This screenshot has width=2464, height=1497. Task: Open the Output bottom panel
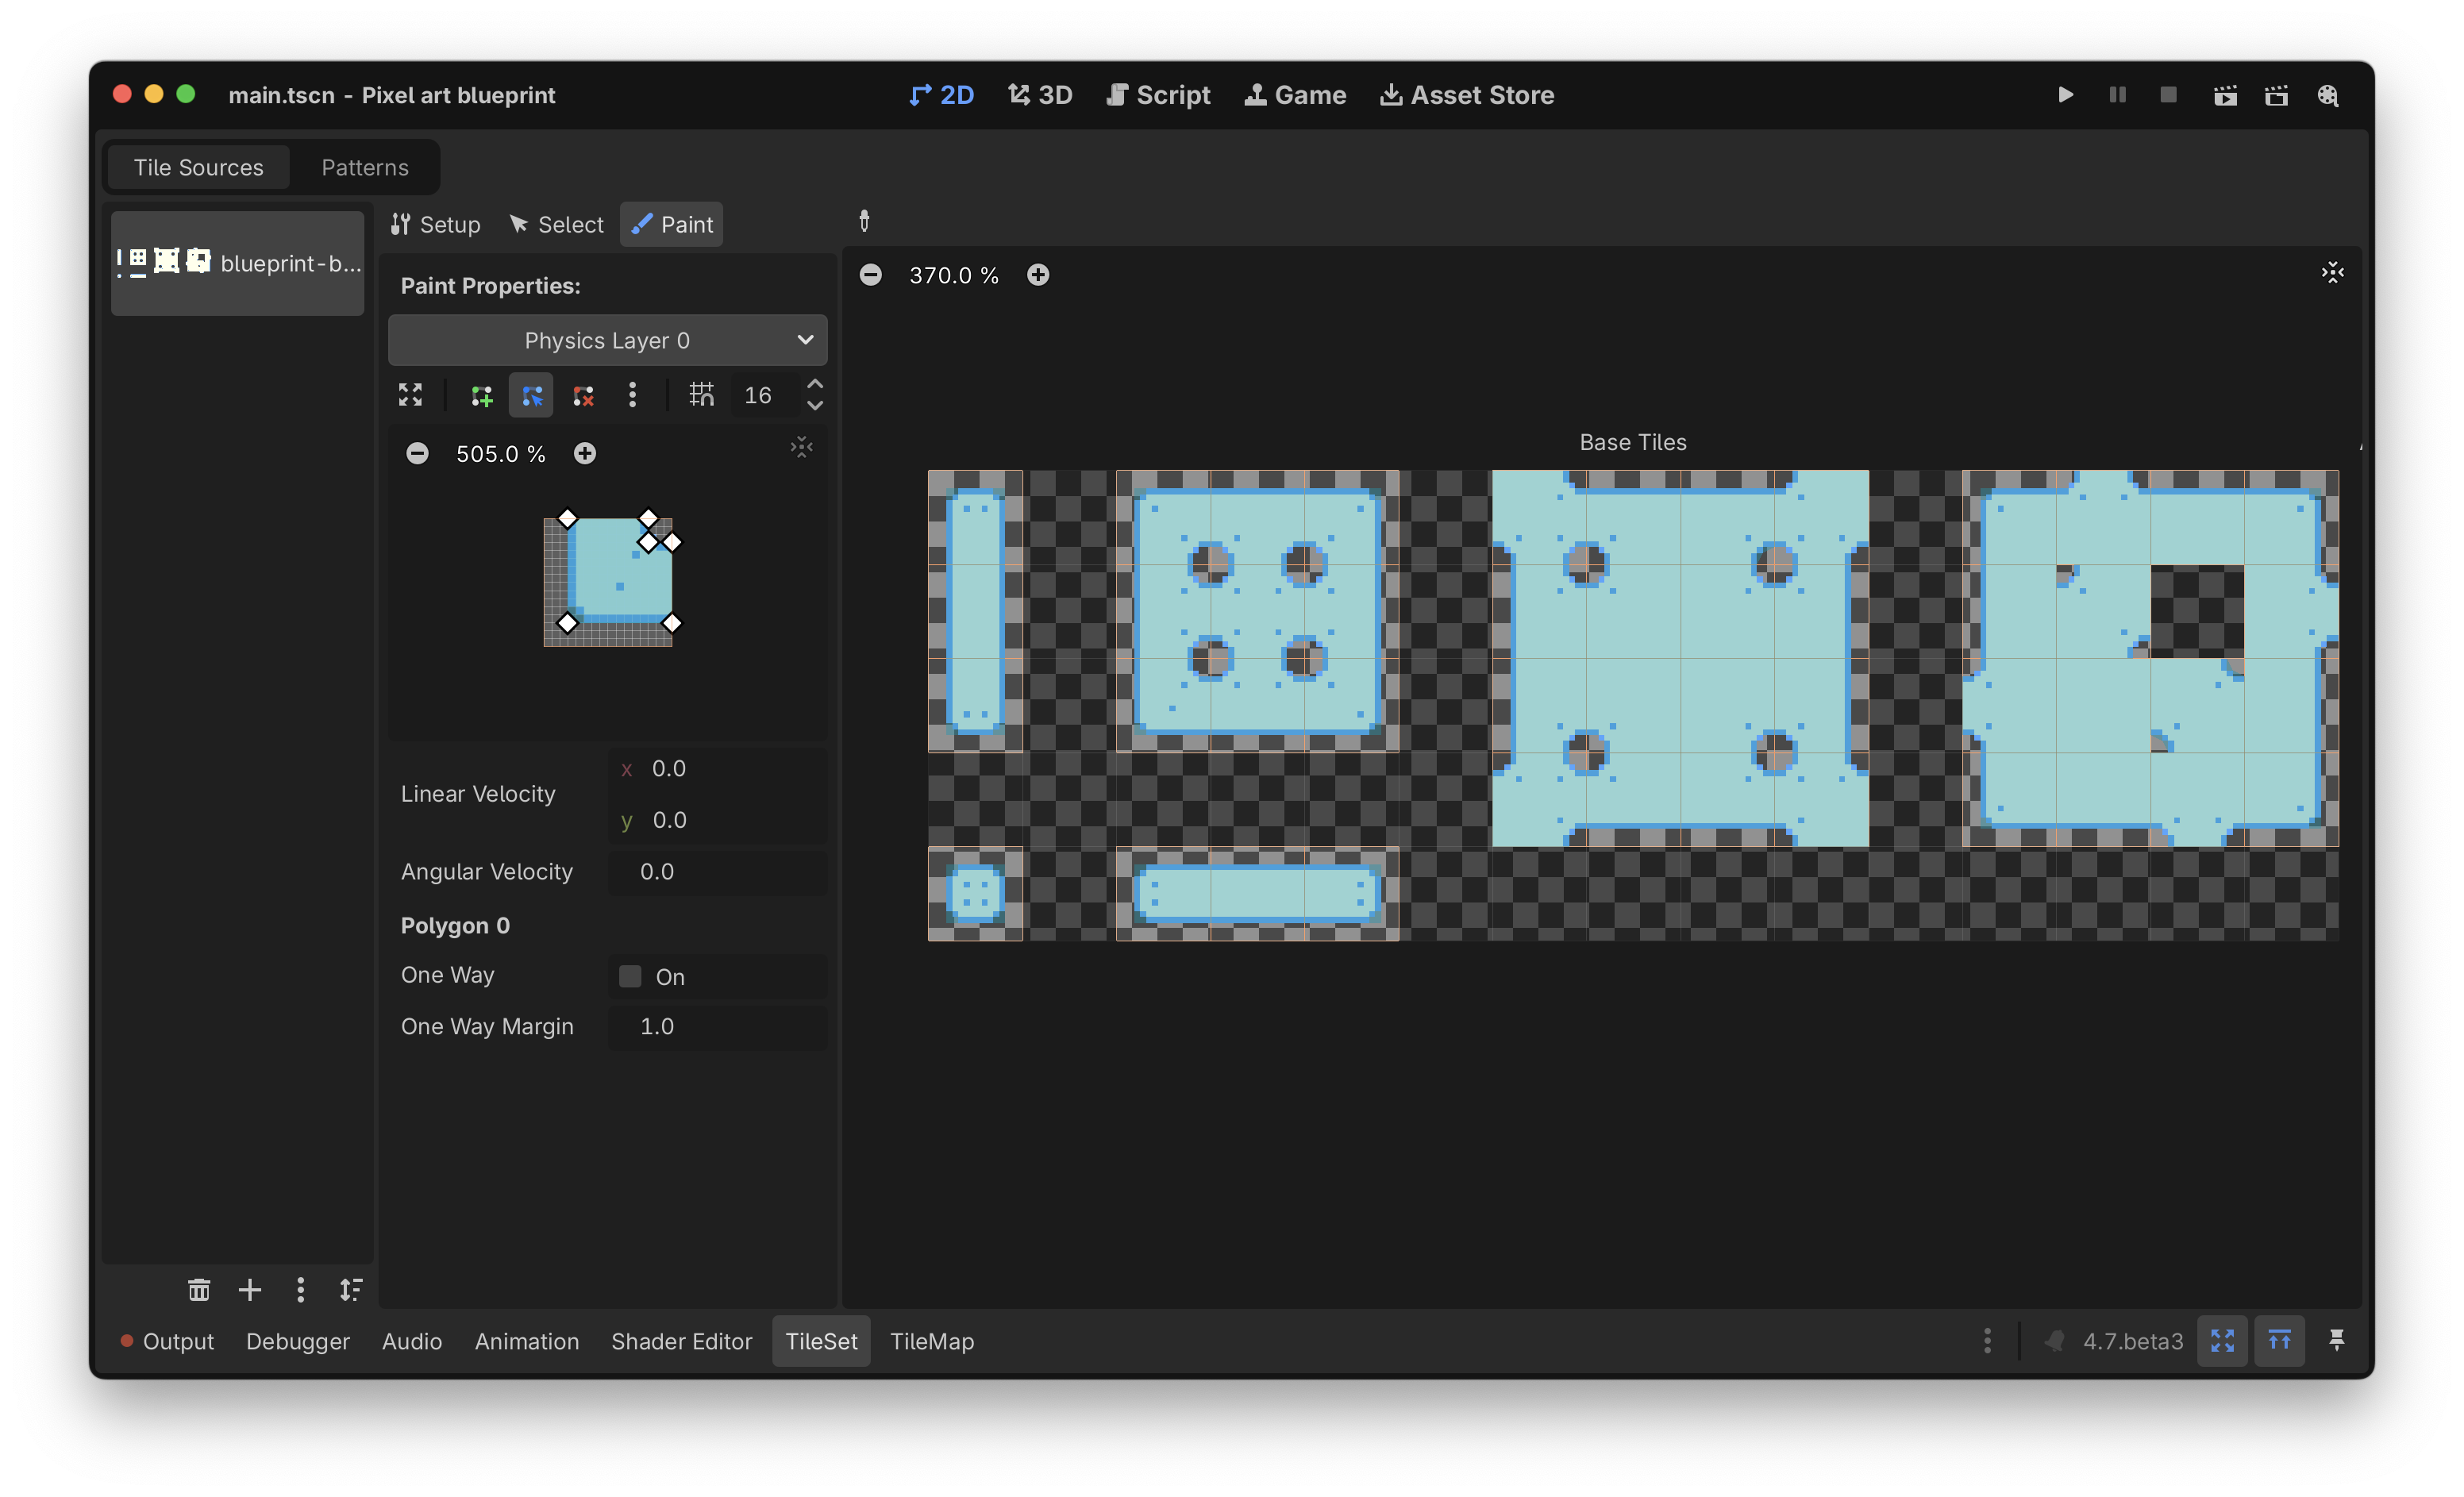point(168,1341)
